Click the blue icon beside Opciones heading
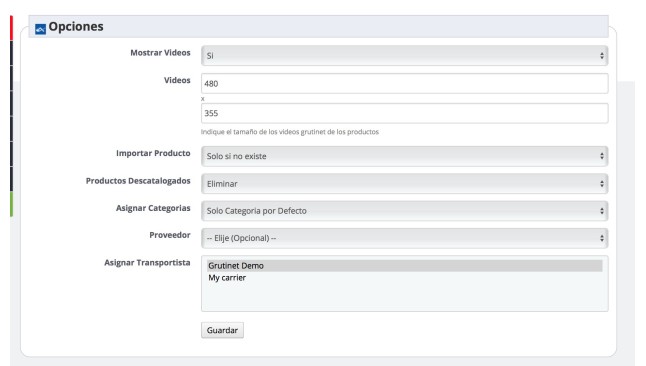Screen dimensions: 646x366 point(40,29)
